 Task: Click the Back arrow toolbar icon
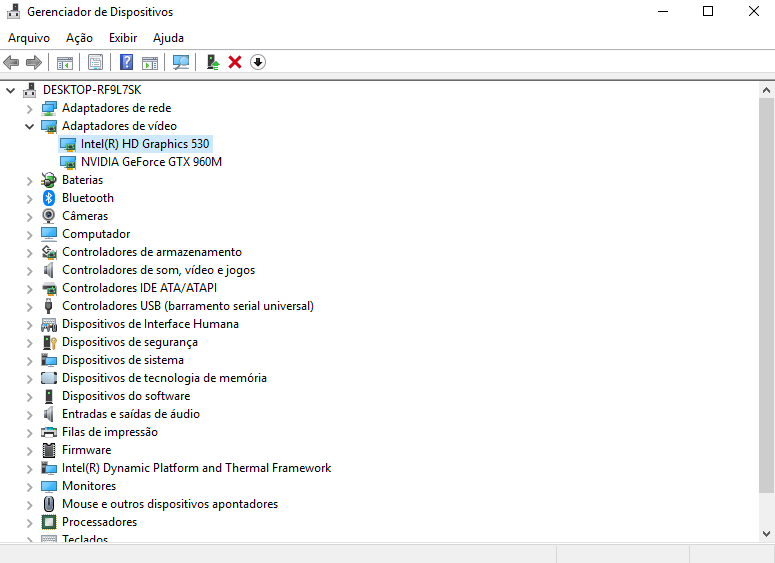[11, 62]
